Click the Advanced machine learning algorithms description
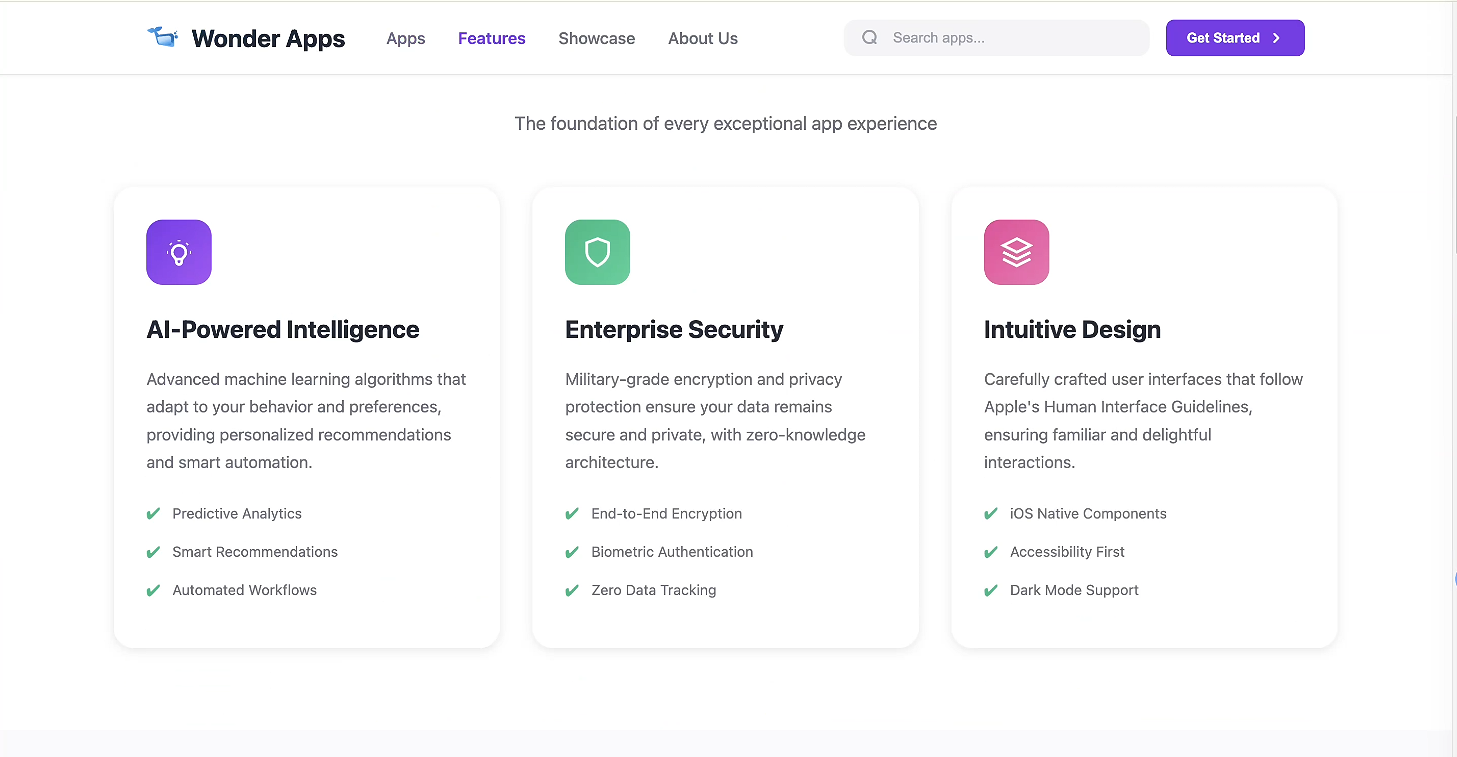This screenshot has height=757, width=1457. click(307, 421)
